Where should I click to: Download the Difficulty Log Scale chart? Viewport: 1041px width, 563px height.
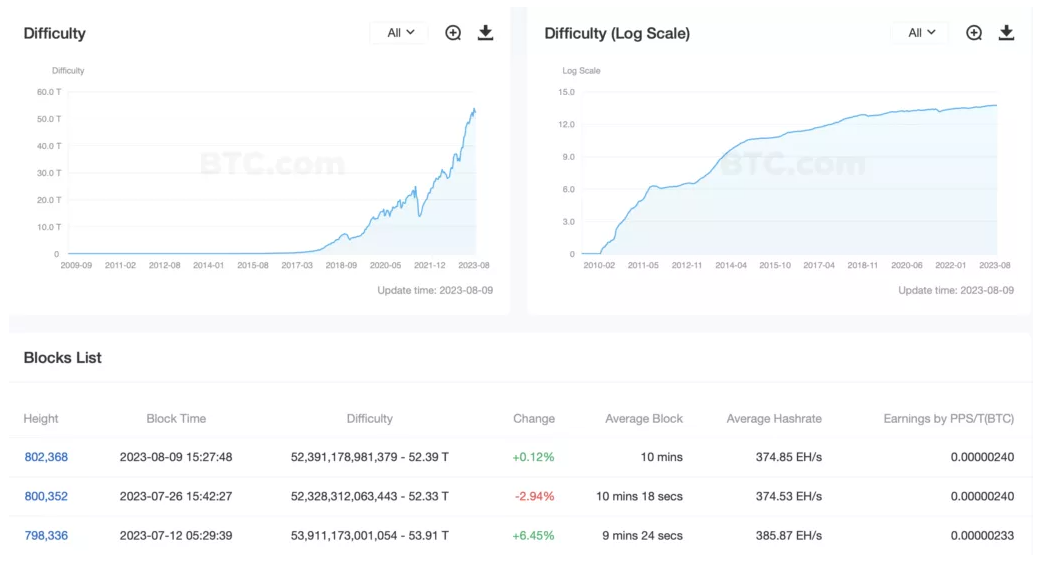coord(1007,33)
